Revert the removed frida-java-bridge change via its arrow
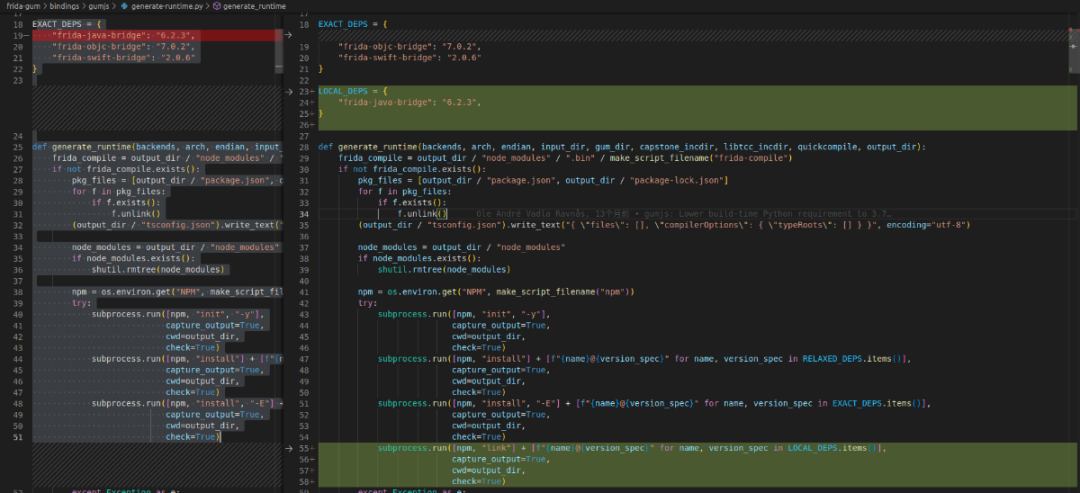Image resolution: width=1080 pixels, height=493 pixels. click(288, 35)
